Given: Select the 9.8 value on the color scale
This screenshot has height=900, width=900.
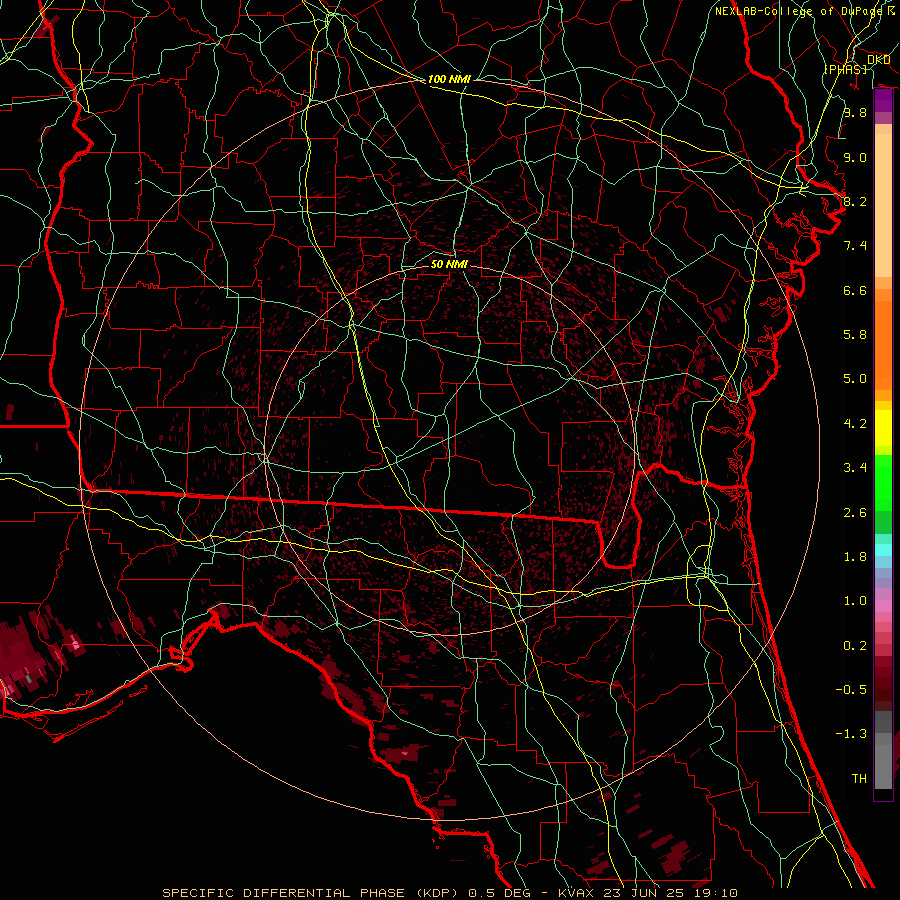Looking at the screenshot, I should [855, 112].
